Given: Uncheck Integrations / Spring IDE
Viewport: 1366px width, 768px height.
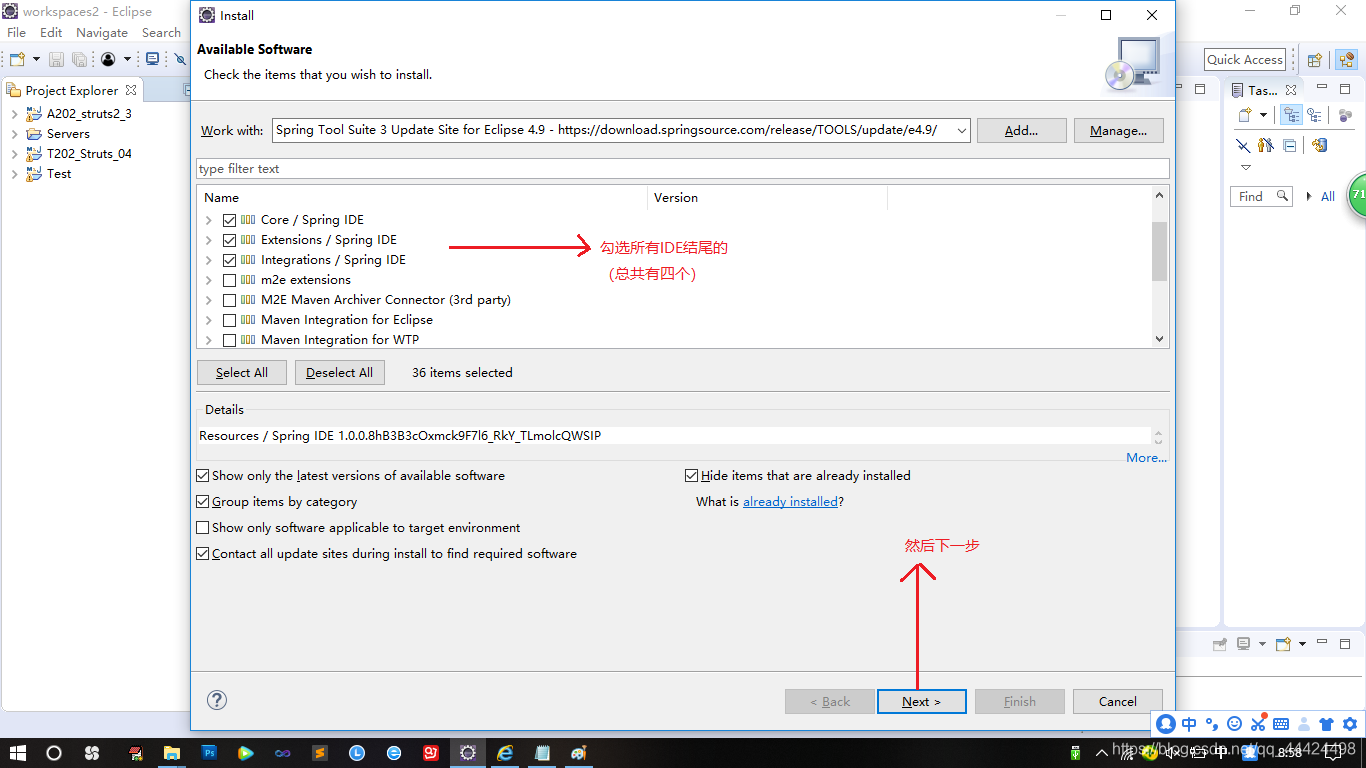Looking at the screenshot, I should click(x=230, y=260).
